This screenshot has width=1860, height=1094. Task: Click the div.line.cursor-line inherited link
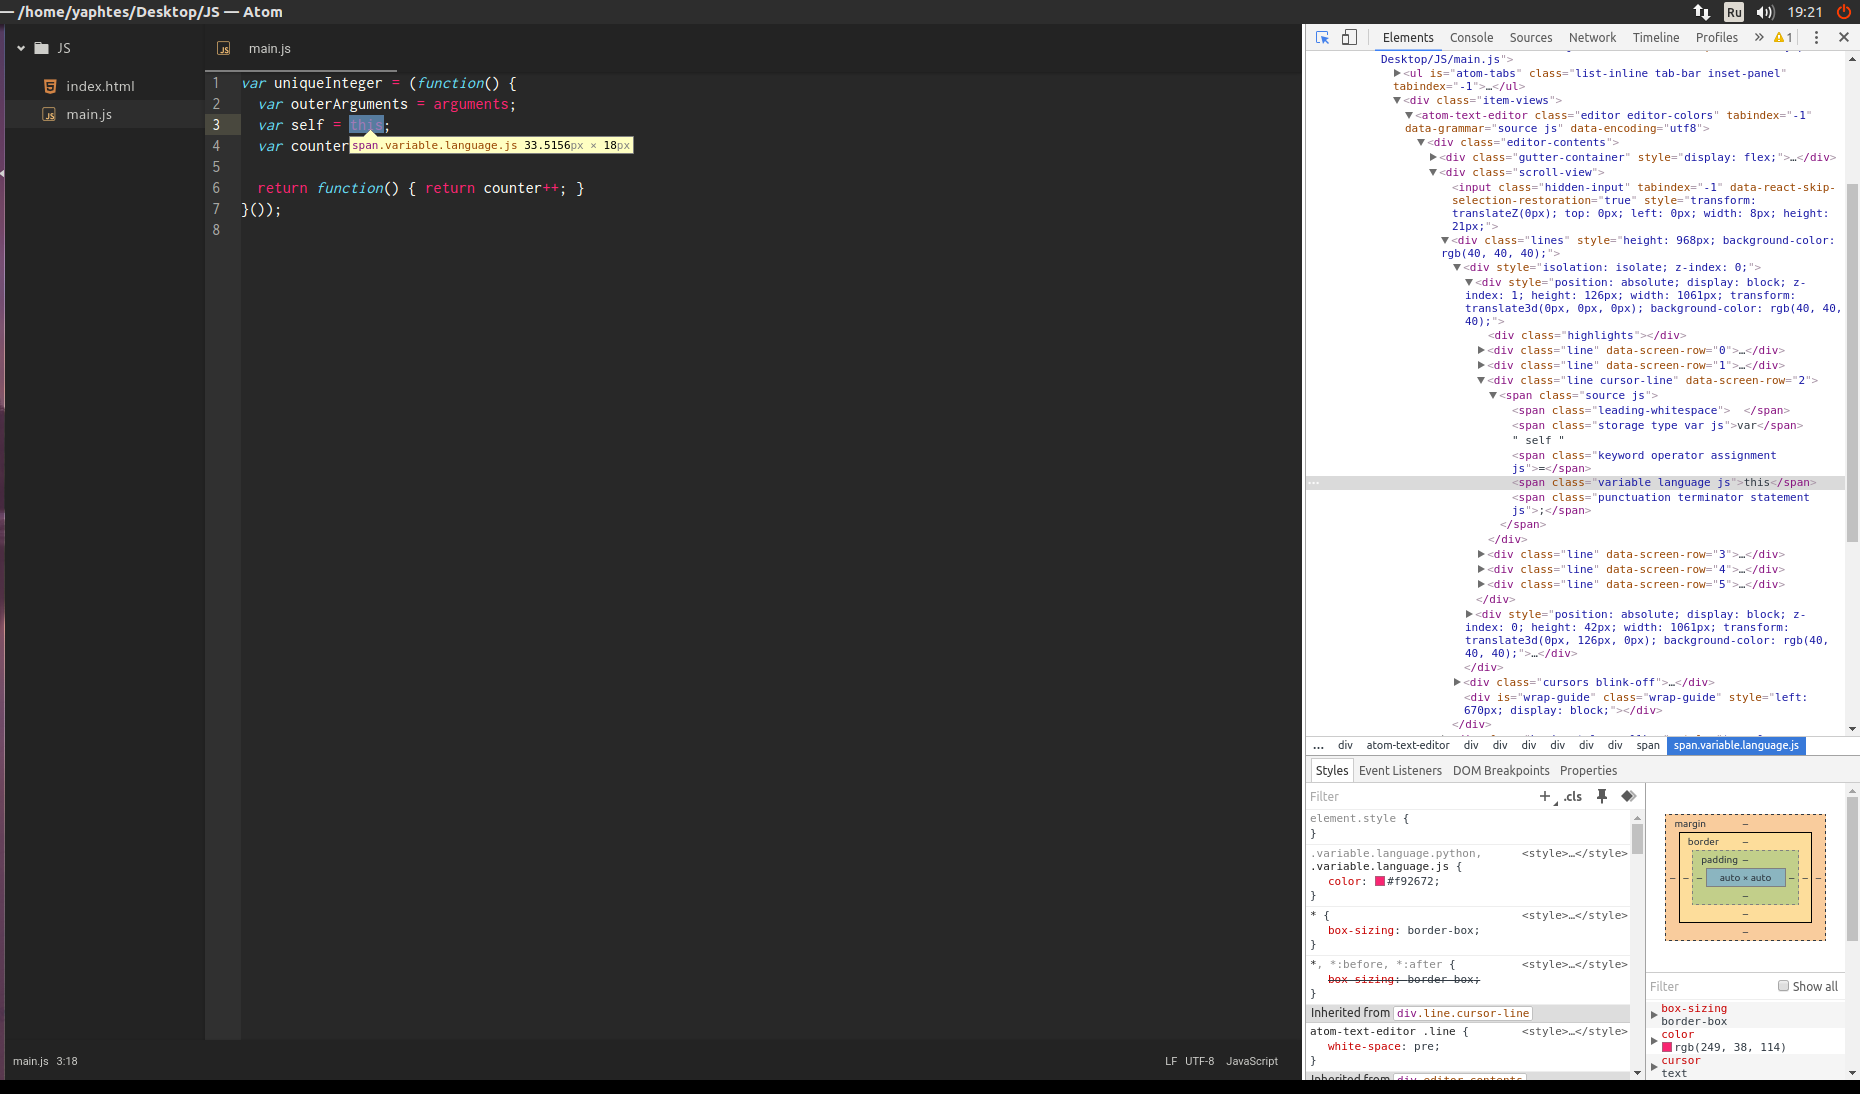pos(1463,1013)
